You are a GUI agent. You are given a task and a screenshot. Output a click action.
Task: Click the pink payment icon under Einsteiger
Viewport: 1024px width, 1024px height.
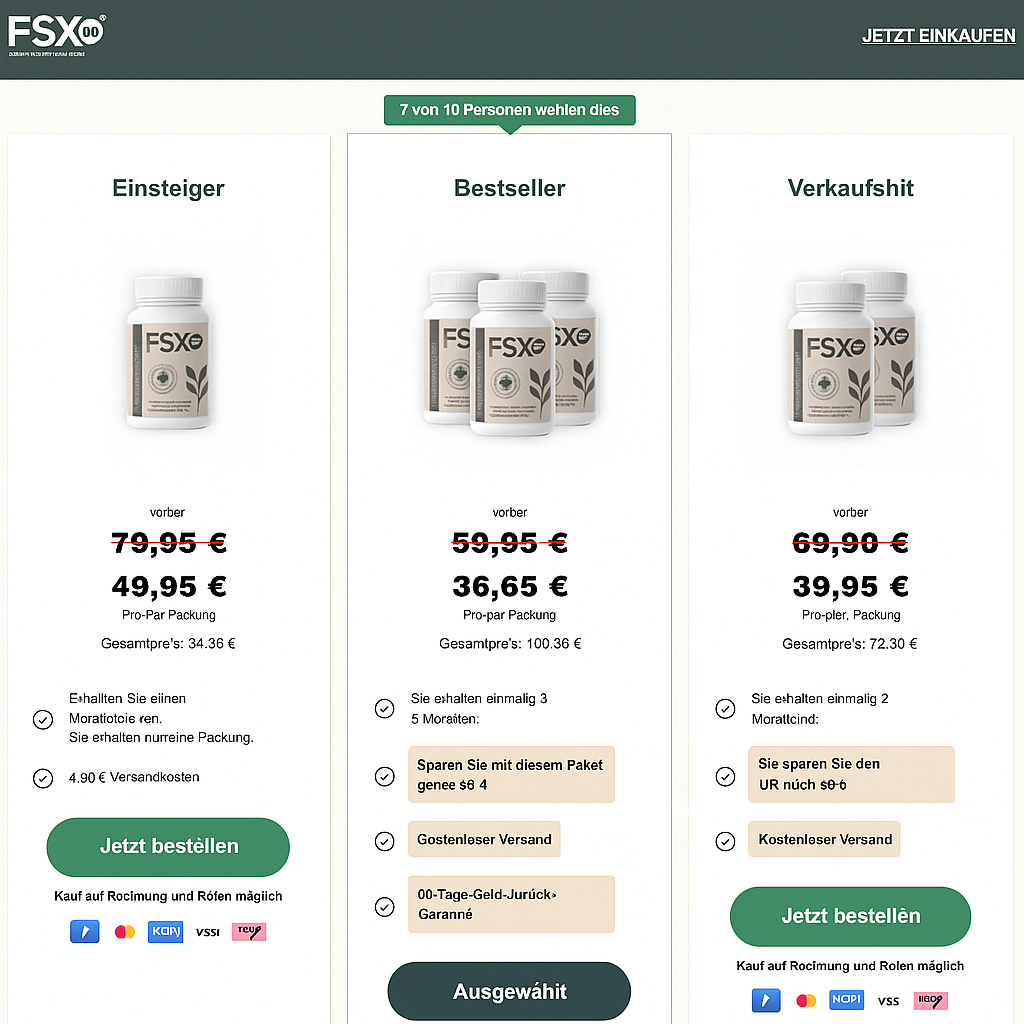point(249,932)
